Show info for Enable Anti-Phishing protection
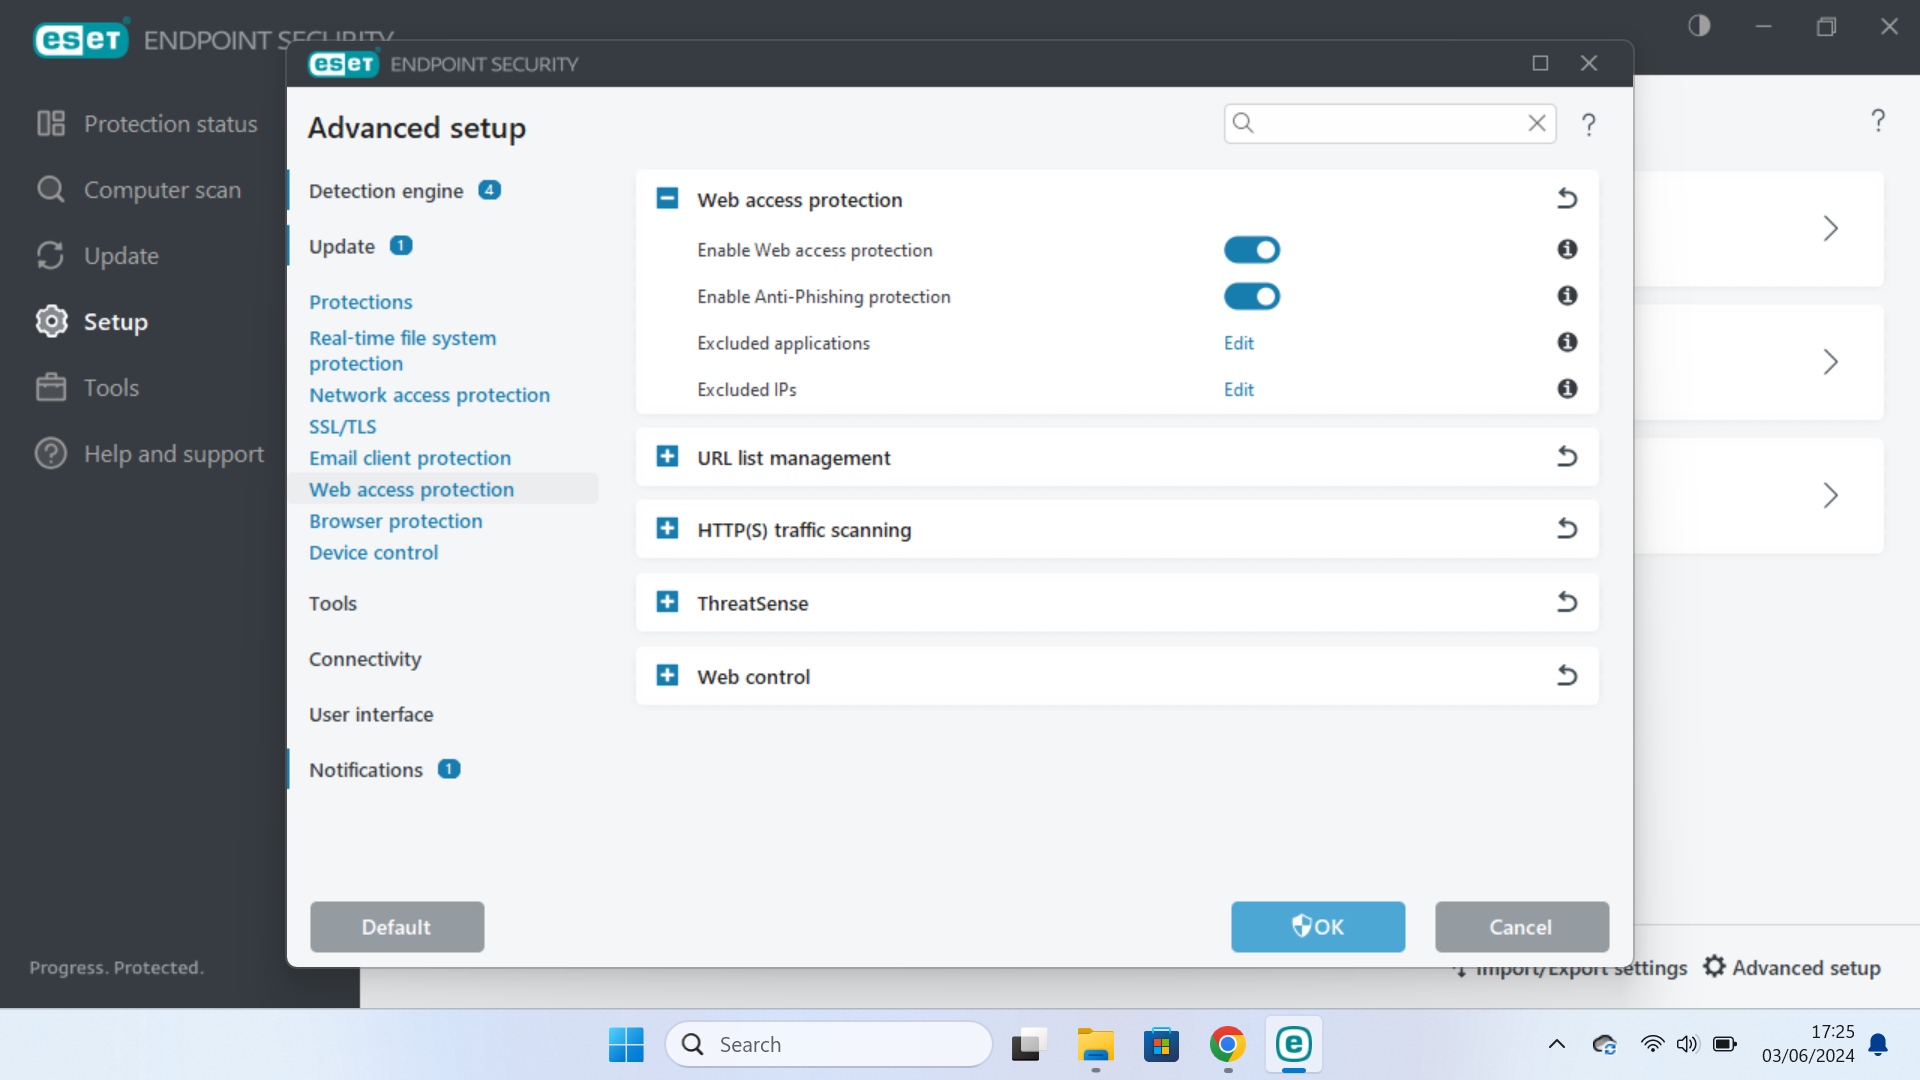Screen dimensions: 1920x1080 [1567, 296]
